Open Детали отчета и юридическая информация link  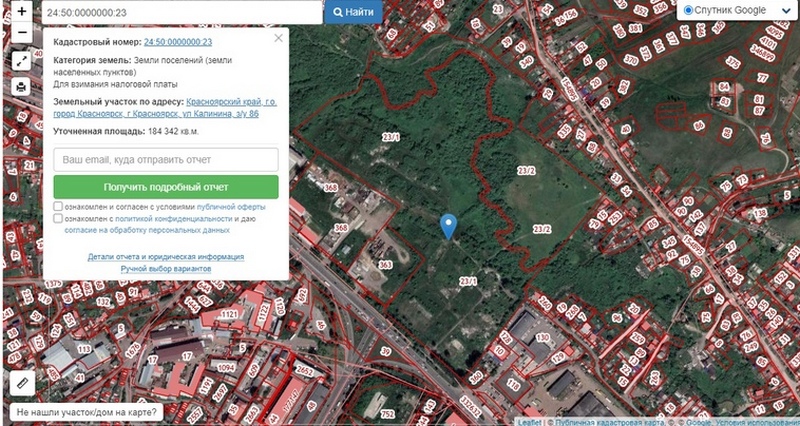click(x=166, y=257)
